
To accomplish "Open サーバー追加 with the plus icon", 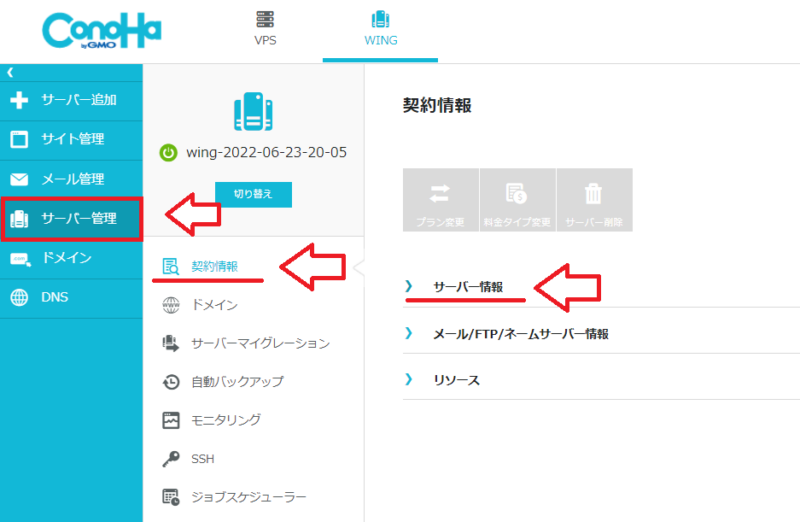I will [19, 100].
